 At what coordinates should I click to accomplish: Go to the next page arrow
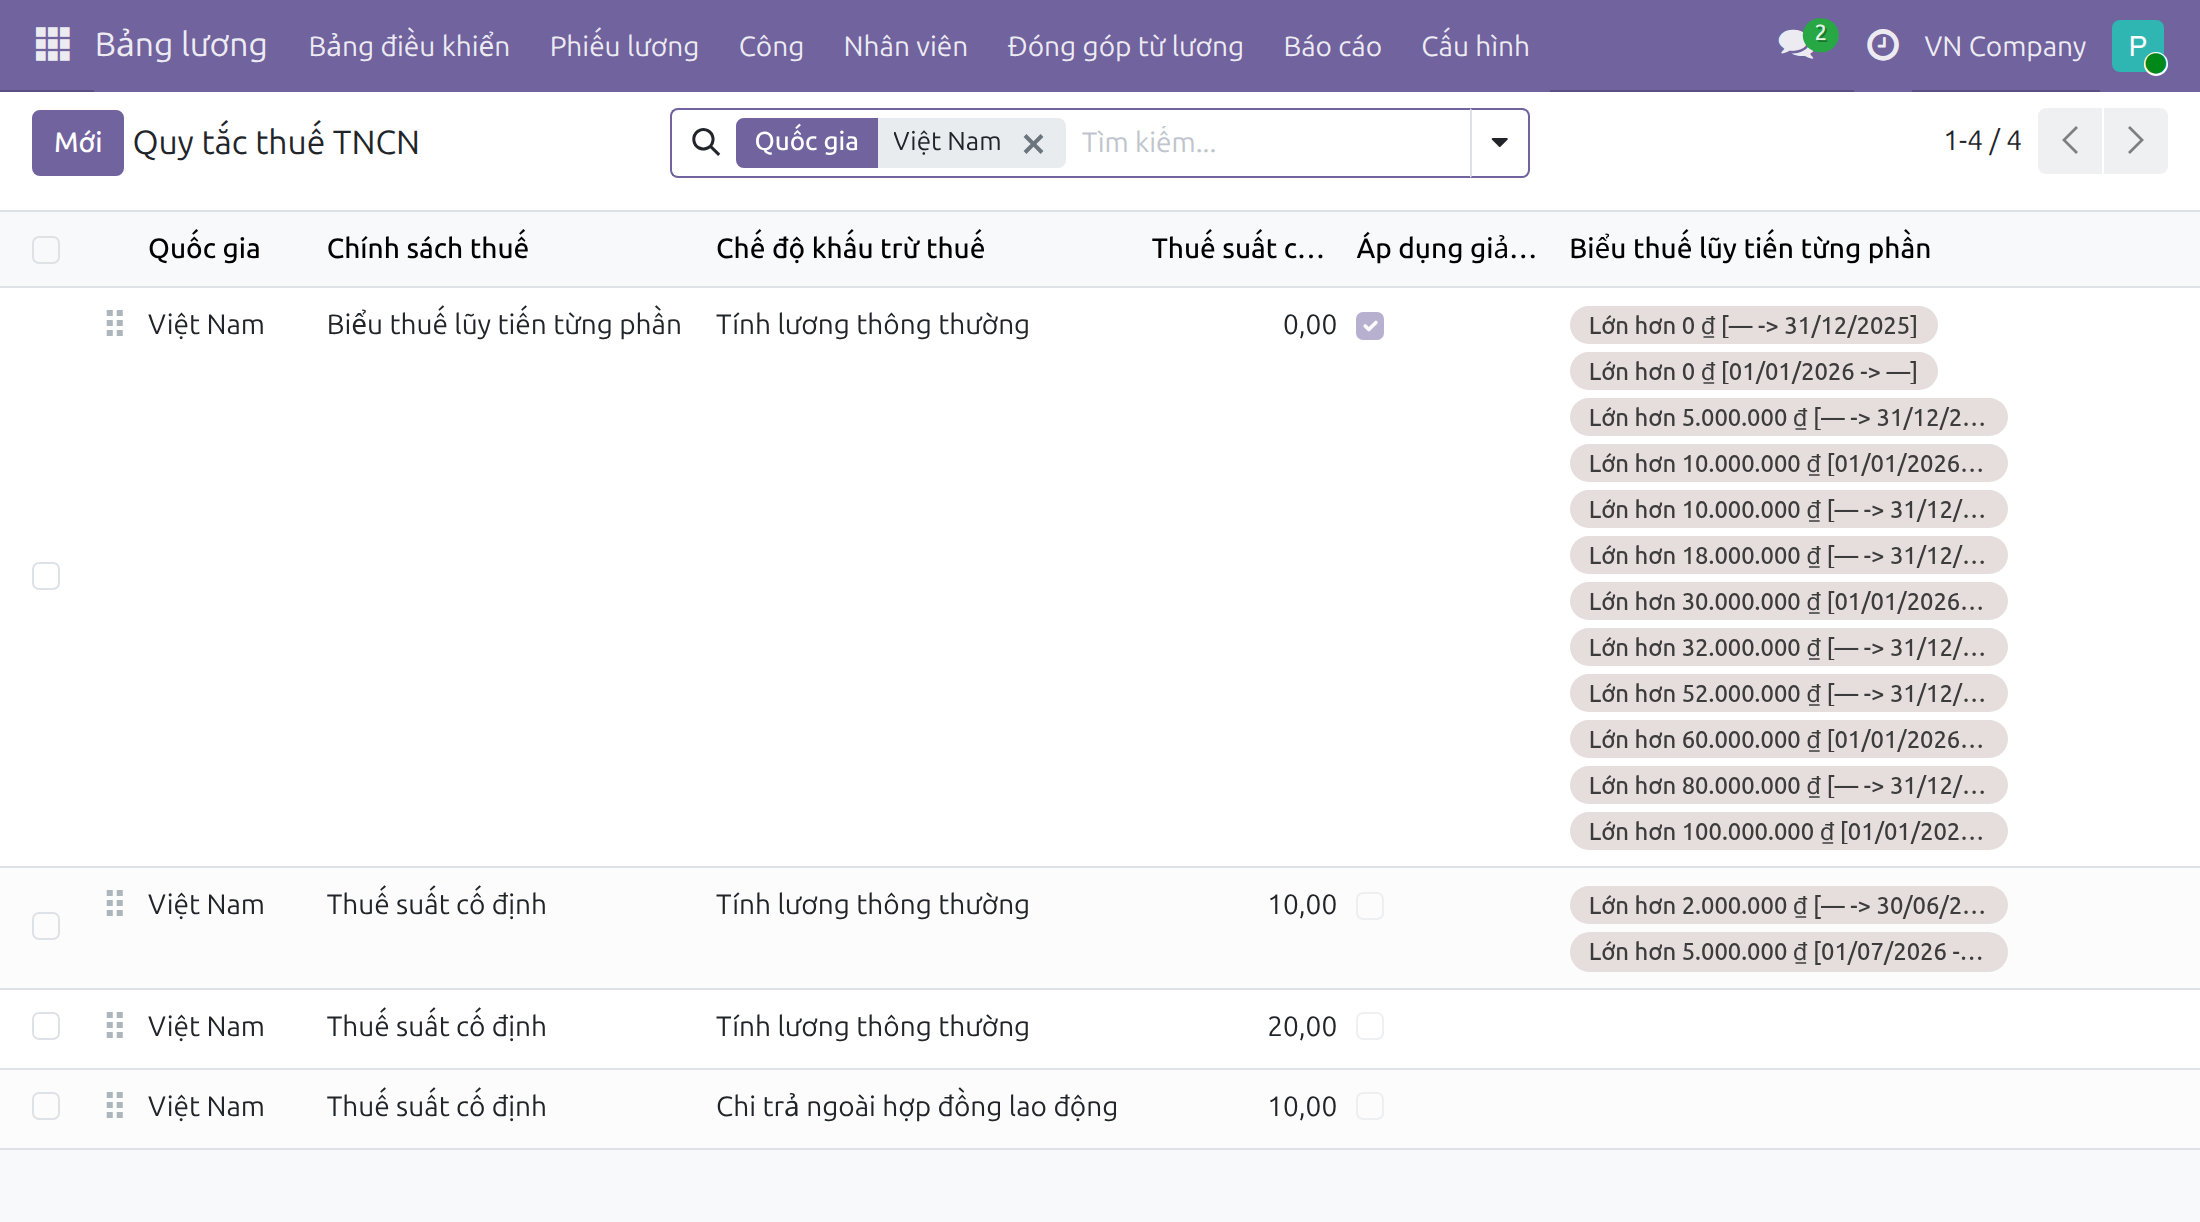coord(2135,141)
